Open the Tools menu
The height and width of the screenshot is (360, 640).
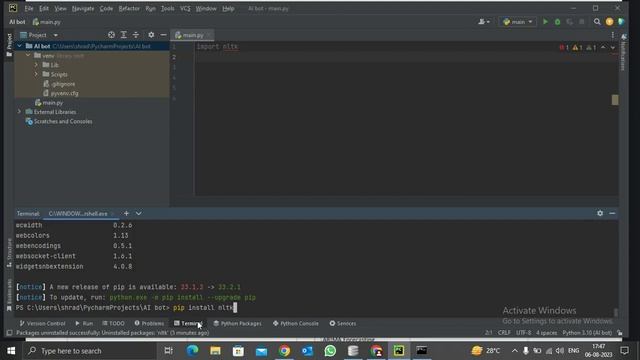(x=167, y=9)
